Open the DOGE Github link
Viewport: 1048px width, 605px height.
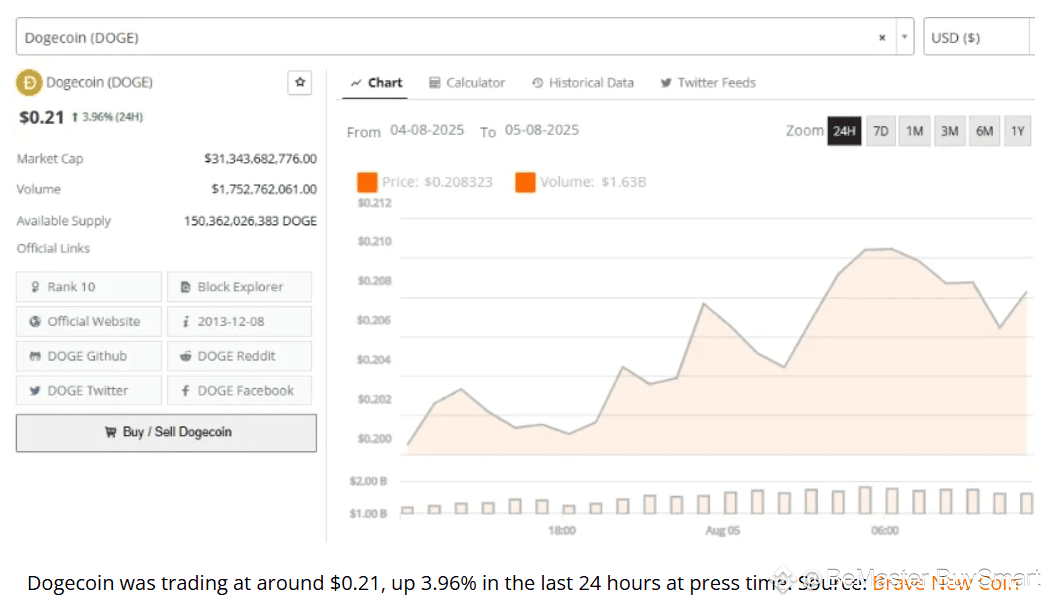tap(89, 356)
